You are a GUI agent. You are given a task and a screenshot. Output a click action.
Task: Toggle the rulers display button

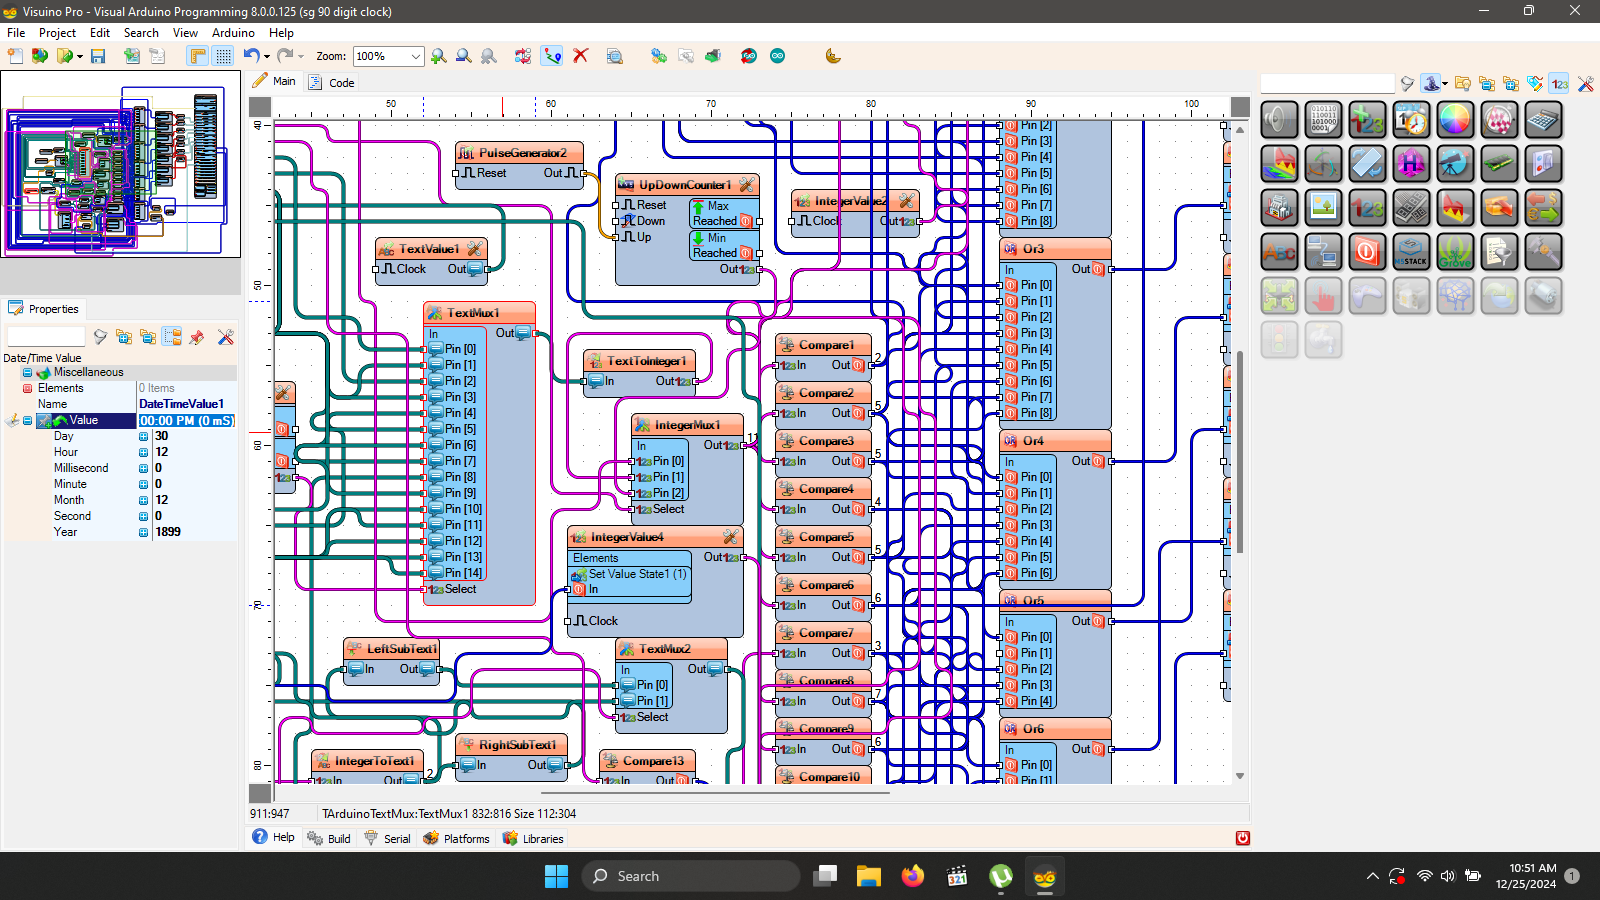[x=198, y=56]
